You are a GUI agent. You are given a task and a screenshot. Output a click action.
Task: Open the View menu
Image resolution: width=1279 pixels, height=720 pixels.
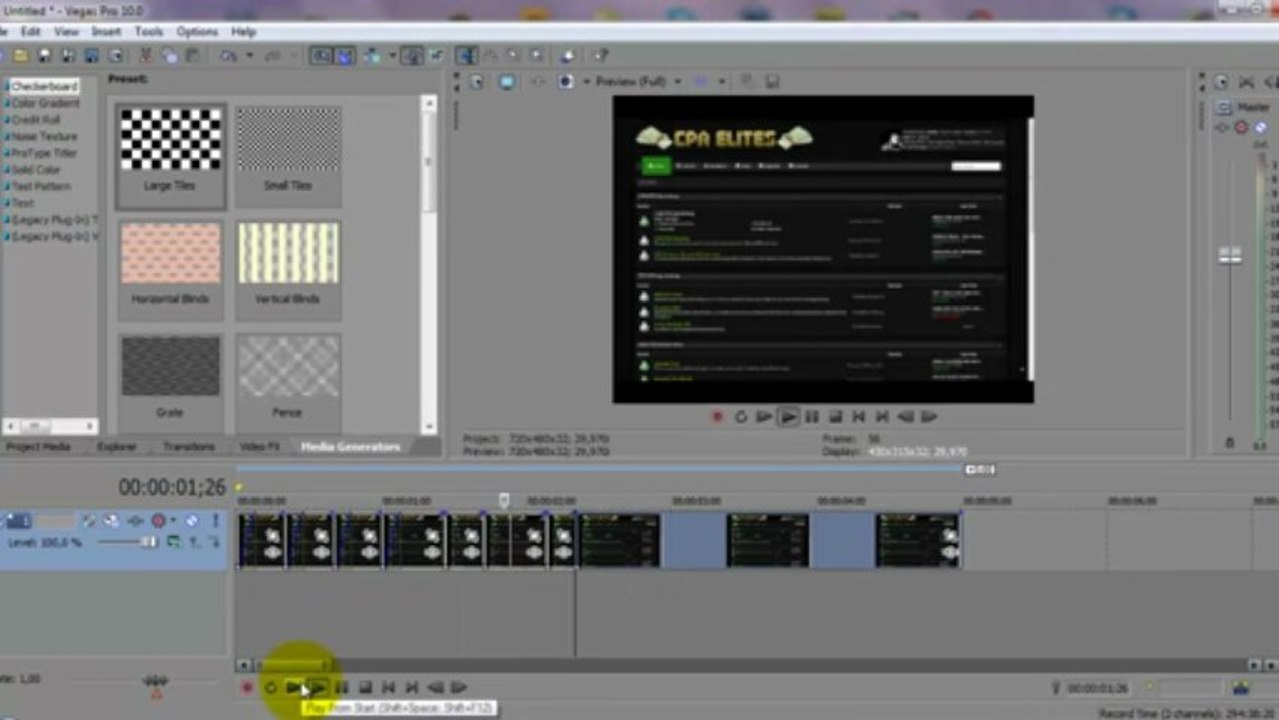coord(66,32)
